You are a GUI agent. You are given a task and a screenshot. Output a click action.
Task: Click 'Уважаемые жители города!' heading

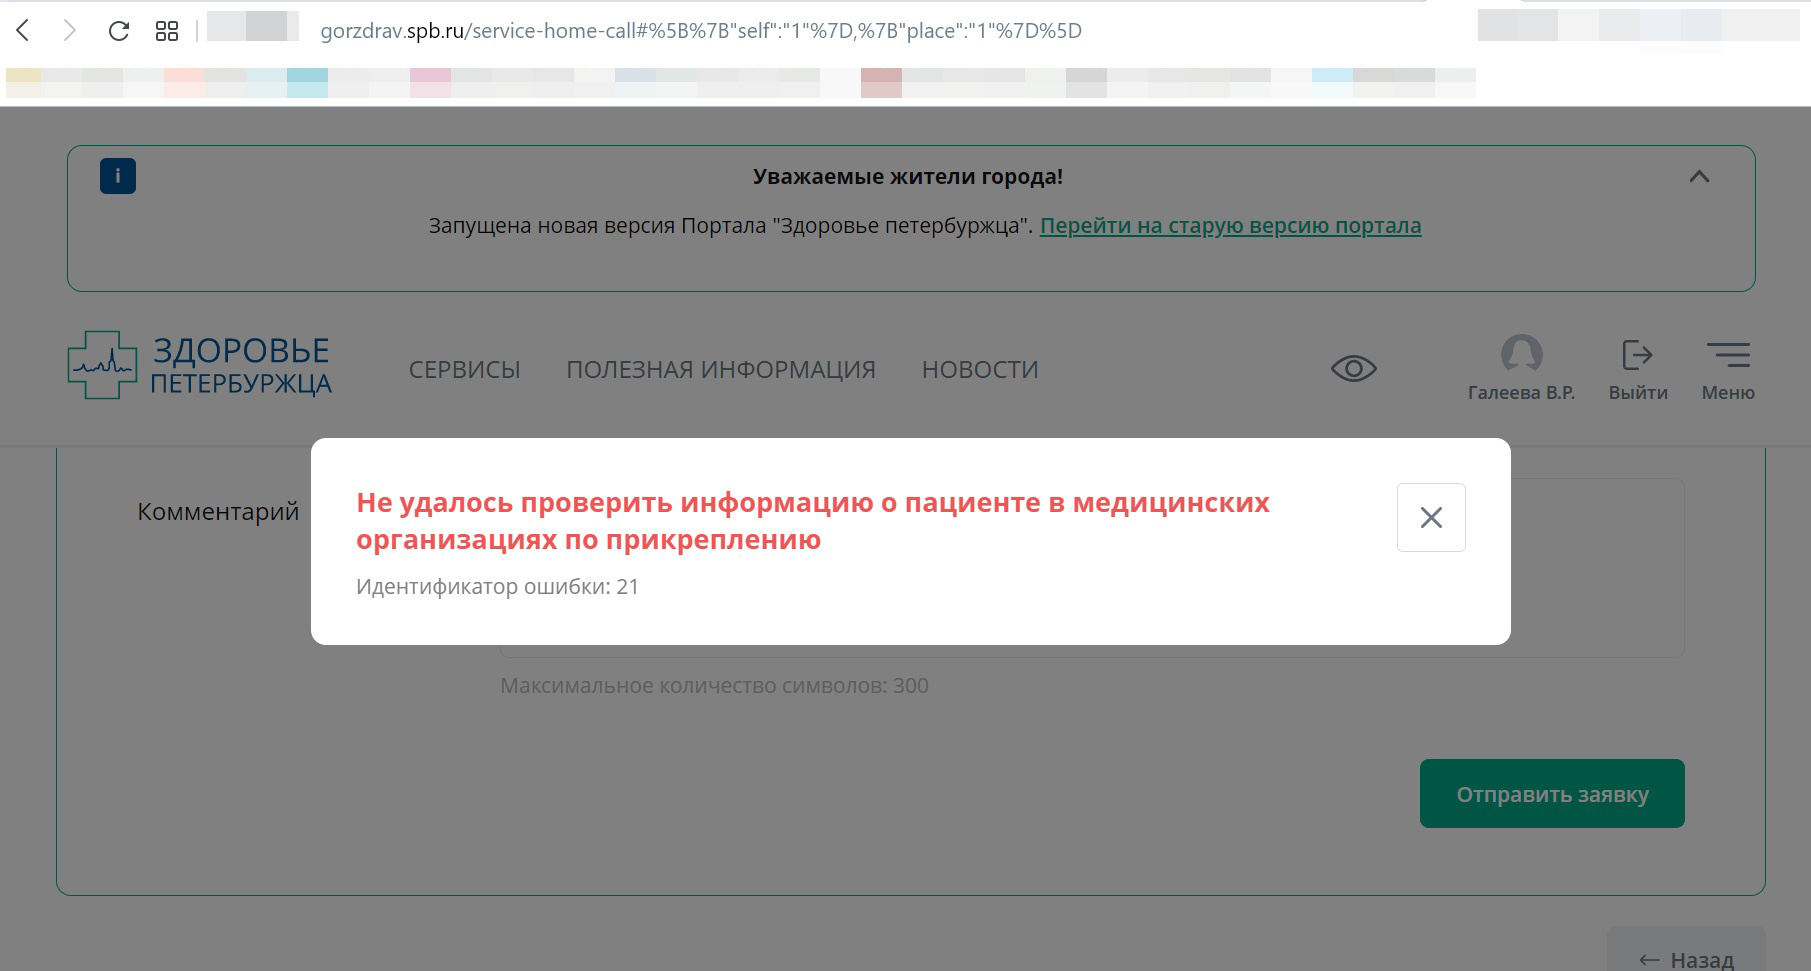[908, 177]
